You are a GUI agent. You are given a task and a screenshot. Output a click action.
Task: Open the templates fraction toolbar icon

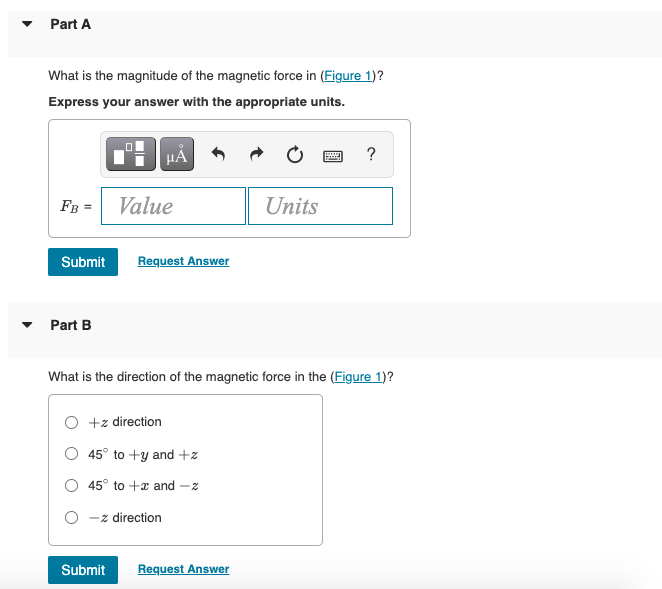click(x=131, y=154)
